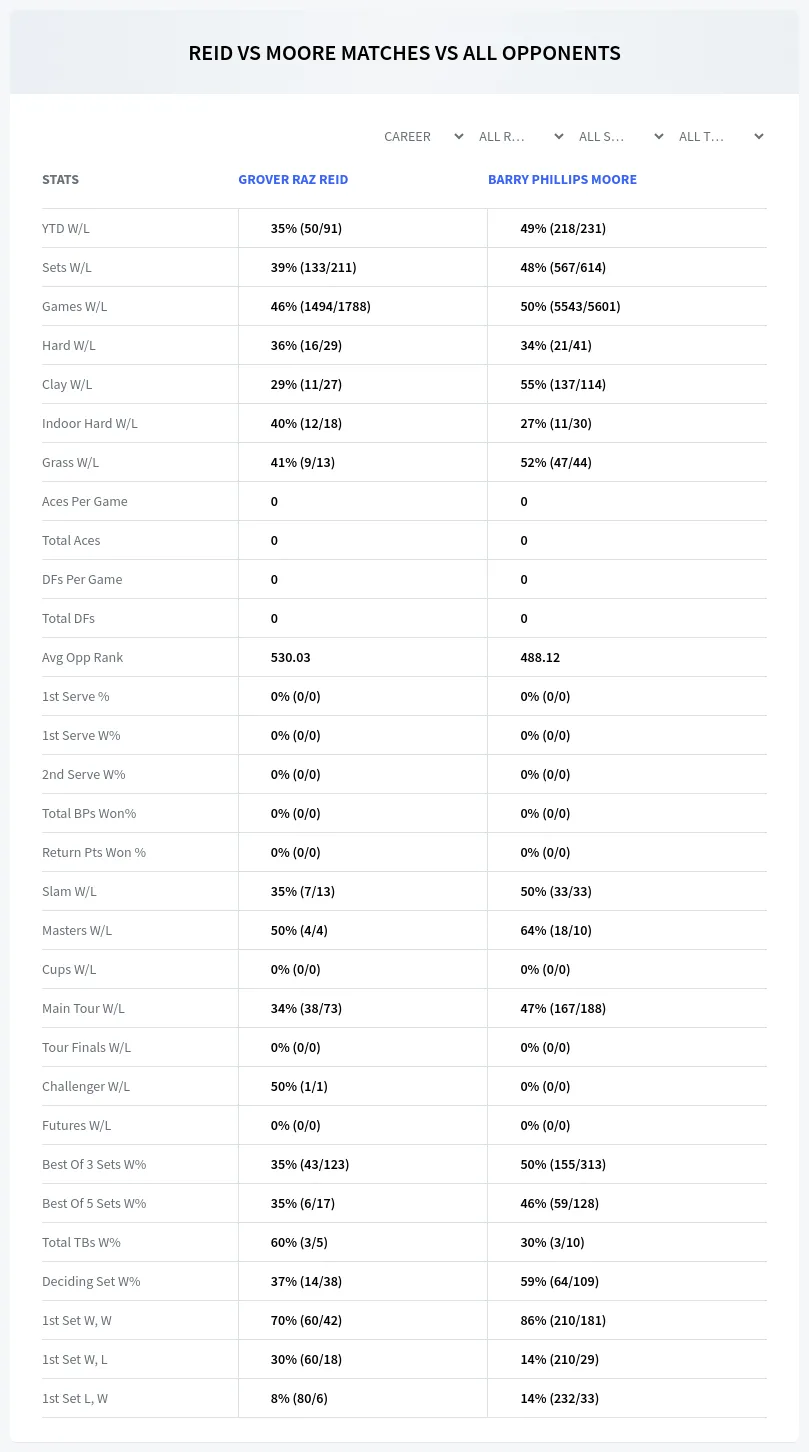Click the YTD W/L row label
This screenshot has width=809, height=1452.
(x=66, y=228)
